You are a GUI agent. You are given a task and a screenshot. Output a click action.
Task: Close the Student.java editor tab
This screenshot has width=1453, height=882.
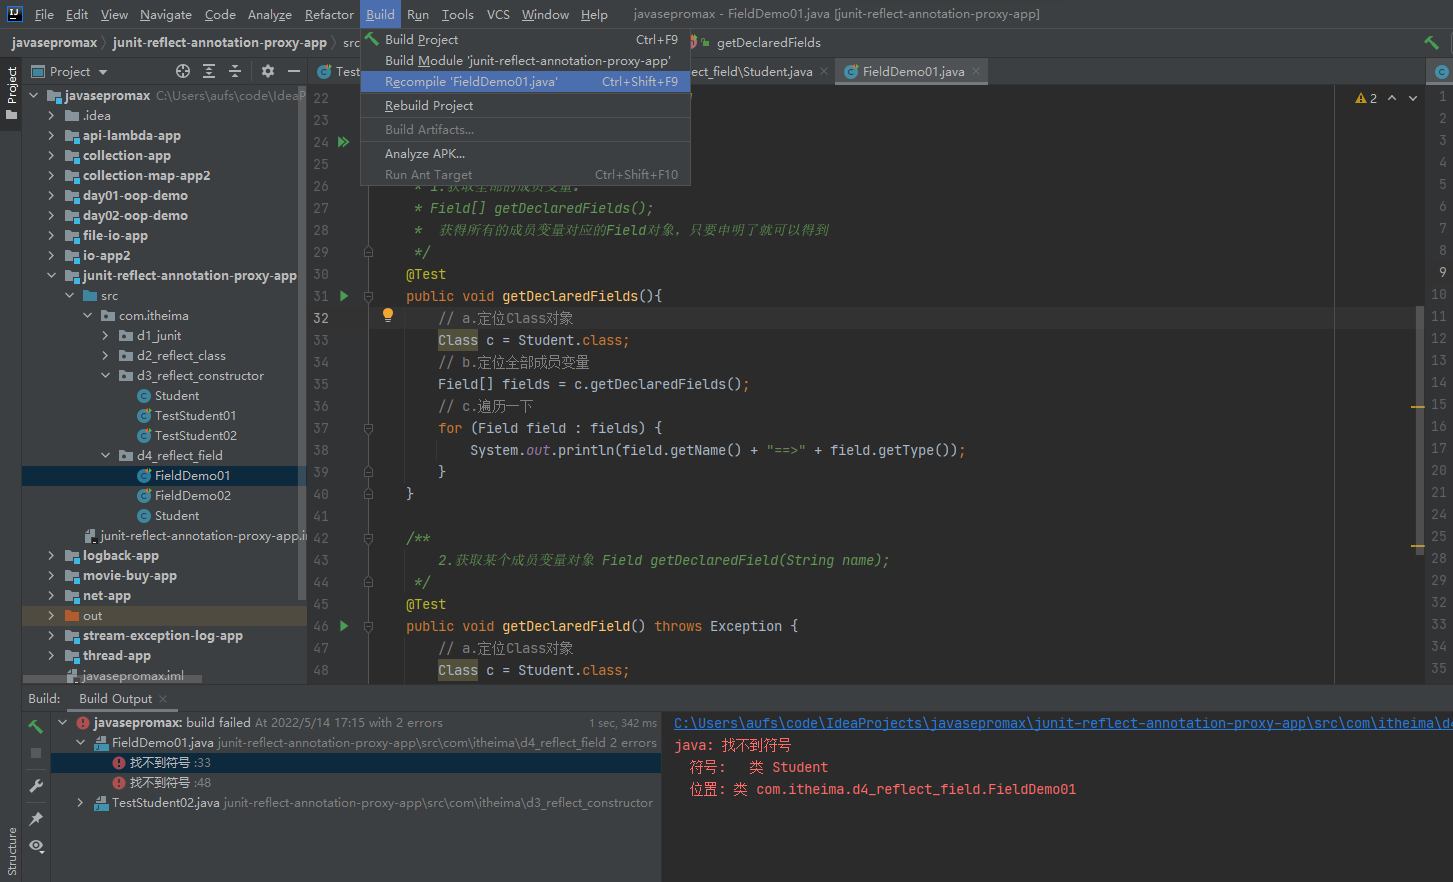(x=824, y=71)
